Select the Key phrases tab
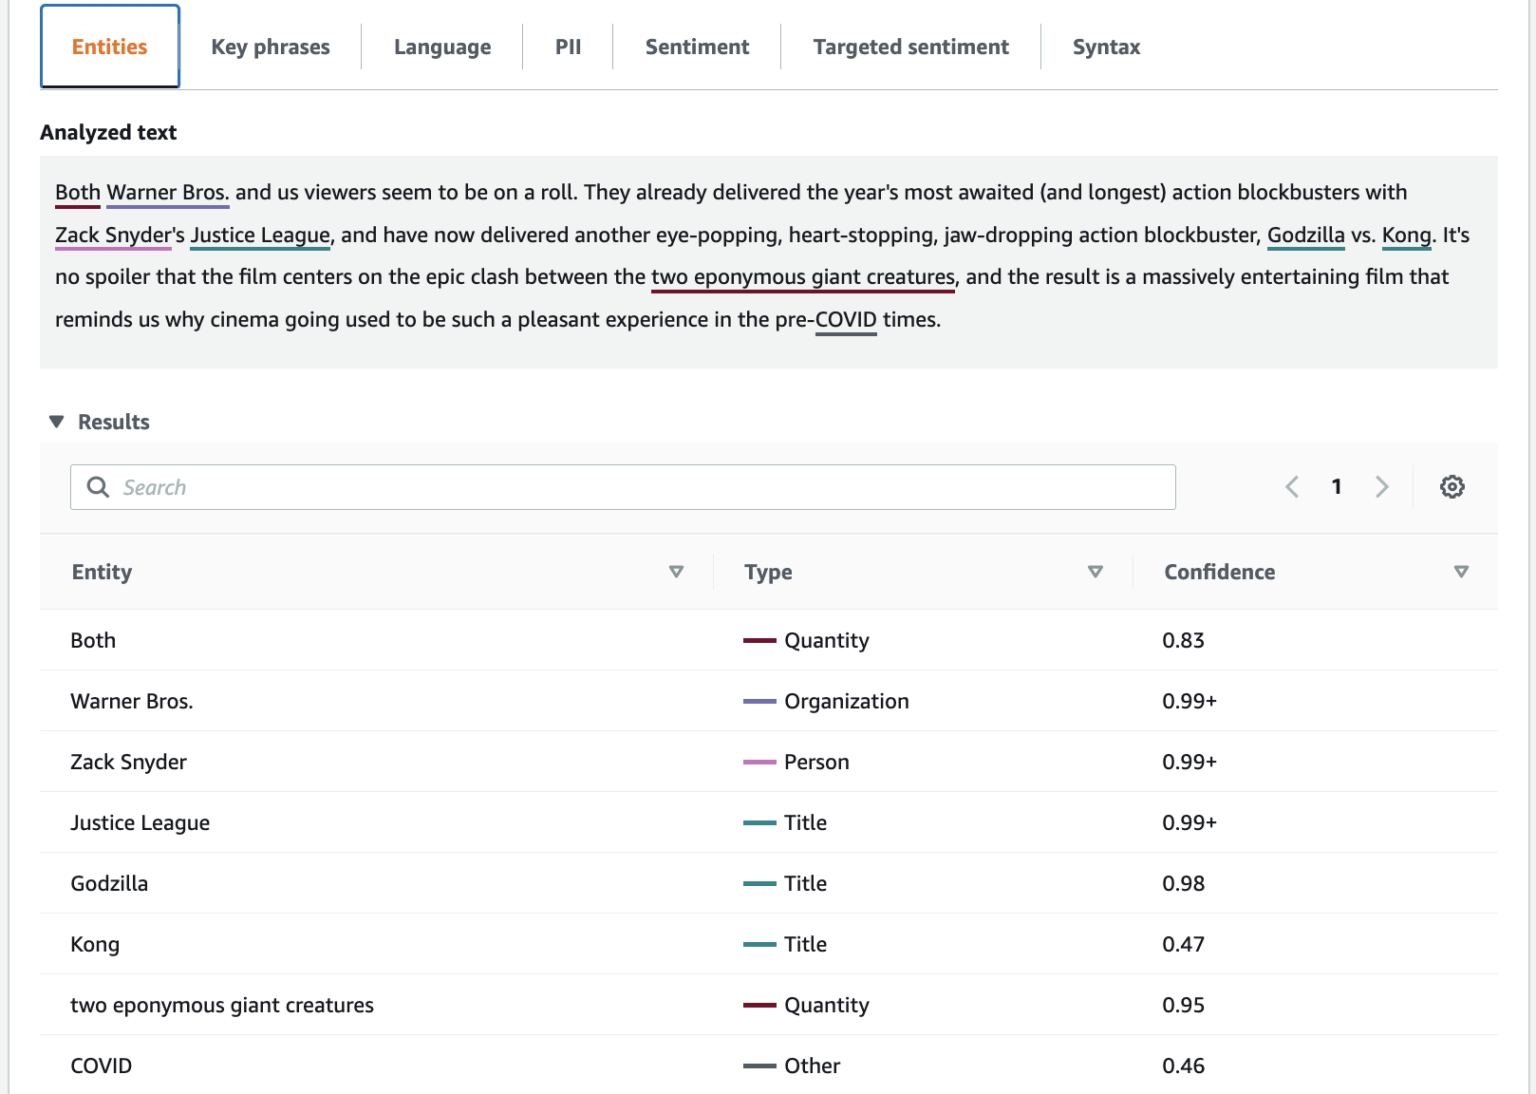 point(270,46)
